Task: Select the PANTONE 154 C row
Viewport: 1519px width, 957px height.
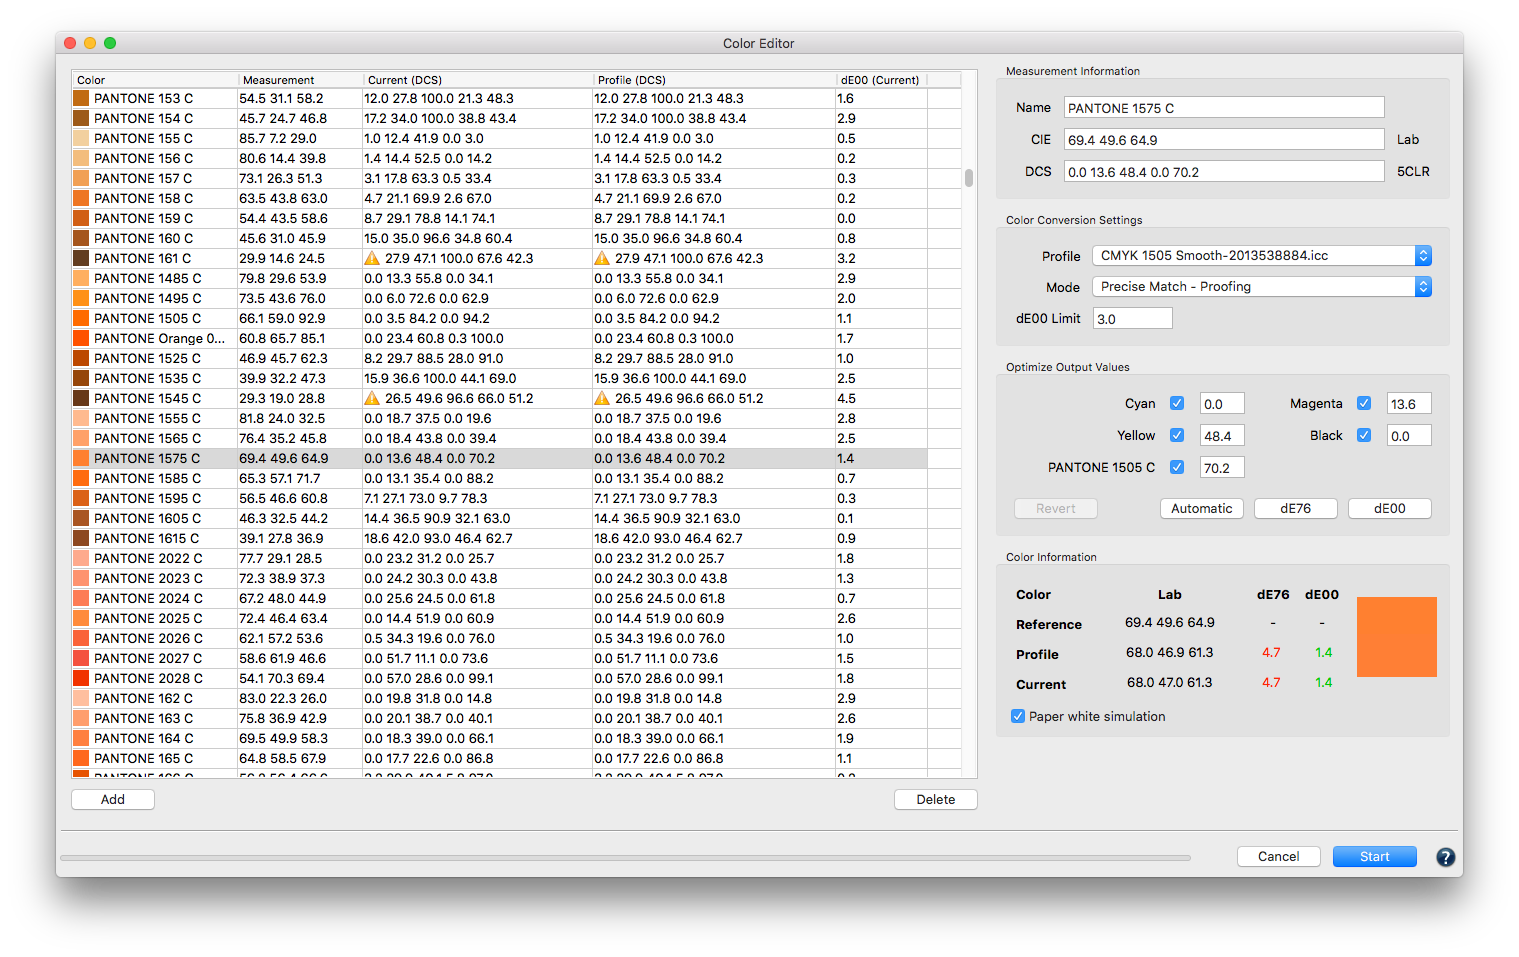Action: [x=500, y=118]
